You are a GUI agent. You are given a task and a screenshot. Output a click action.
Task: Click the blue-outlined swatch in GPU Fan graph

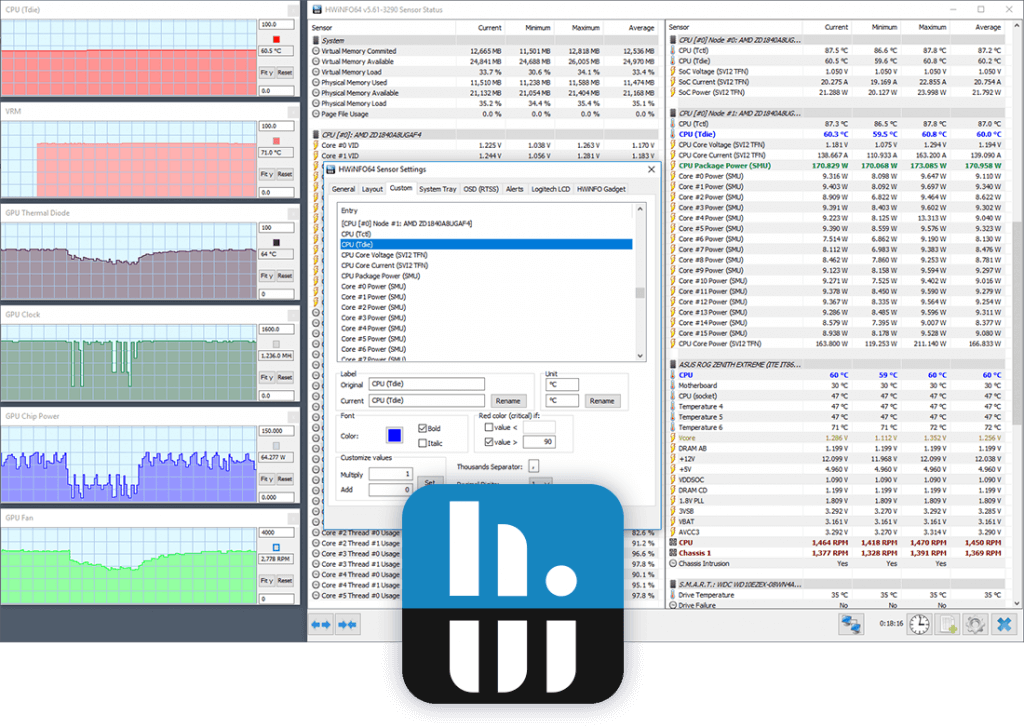(276, 547)
